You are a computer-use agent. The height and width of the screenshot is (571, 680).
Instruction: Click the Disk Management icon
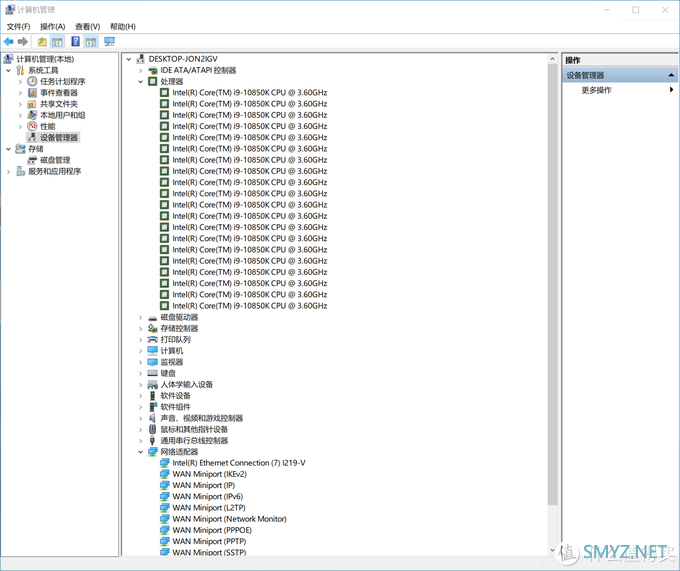(x=32, y=160)
